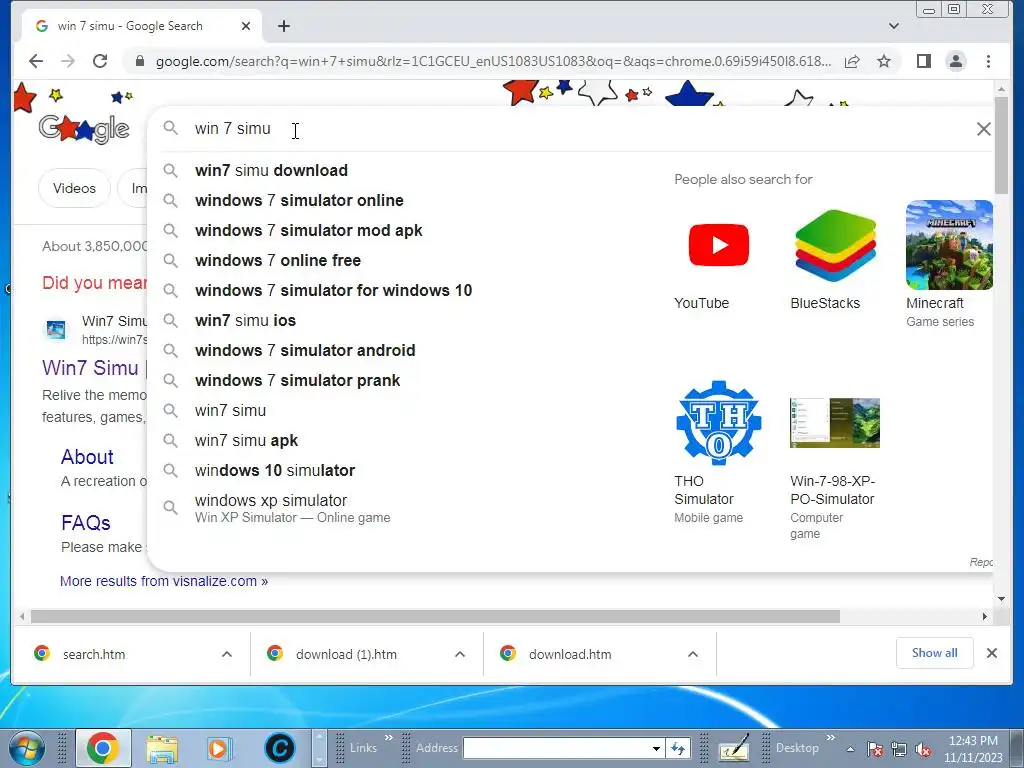
Task: Clear the search box text
Action: click(x=984, y=129)
